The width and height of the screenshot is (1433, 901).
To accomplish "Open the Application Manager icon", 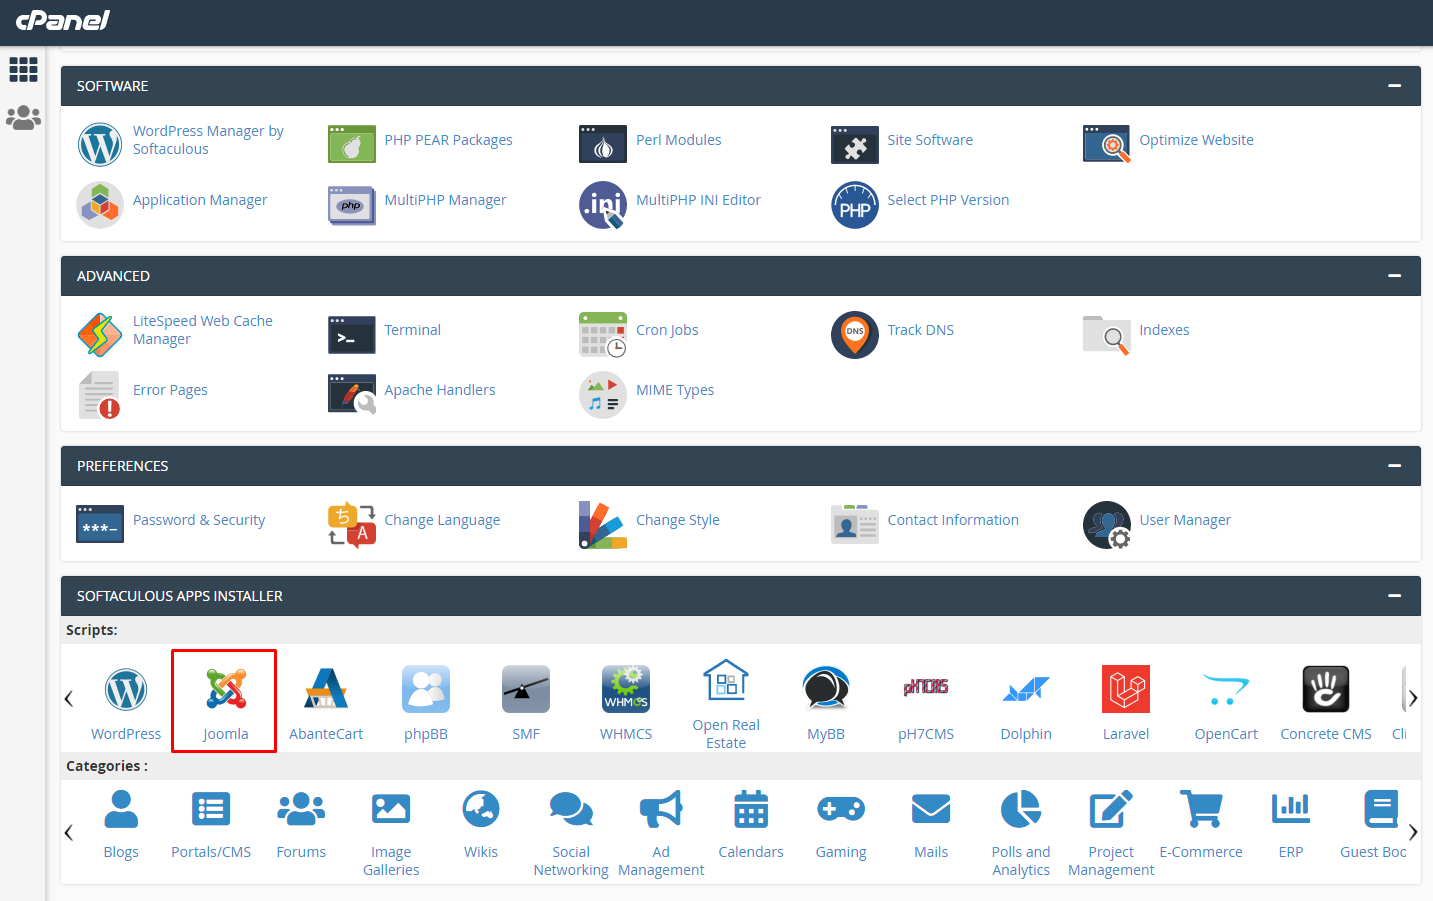I will (100, 205).
